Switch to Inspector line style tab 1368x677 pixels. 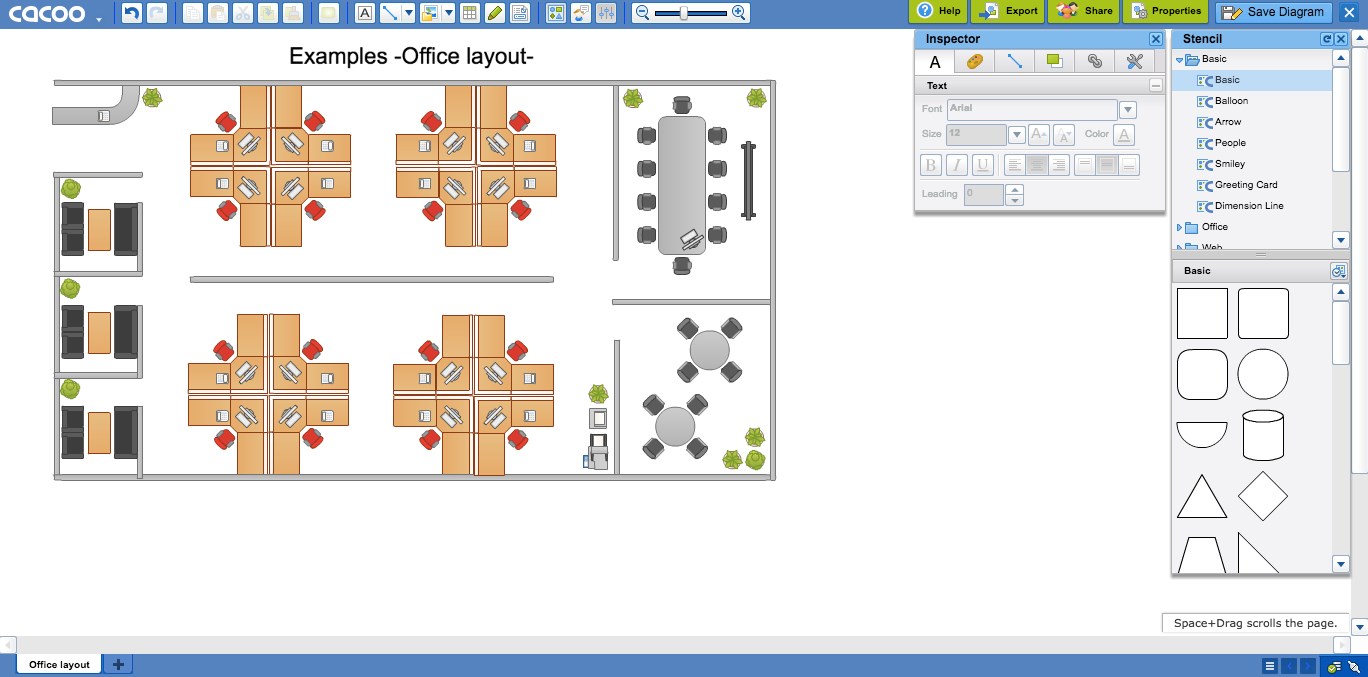[1014, 61]
